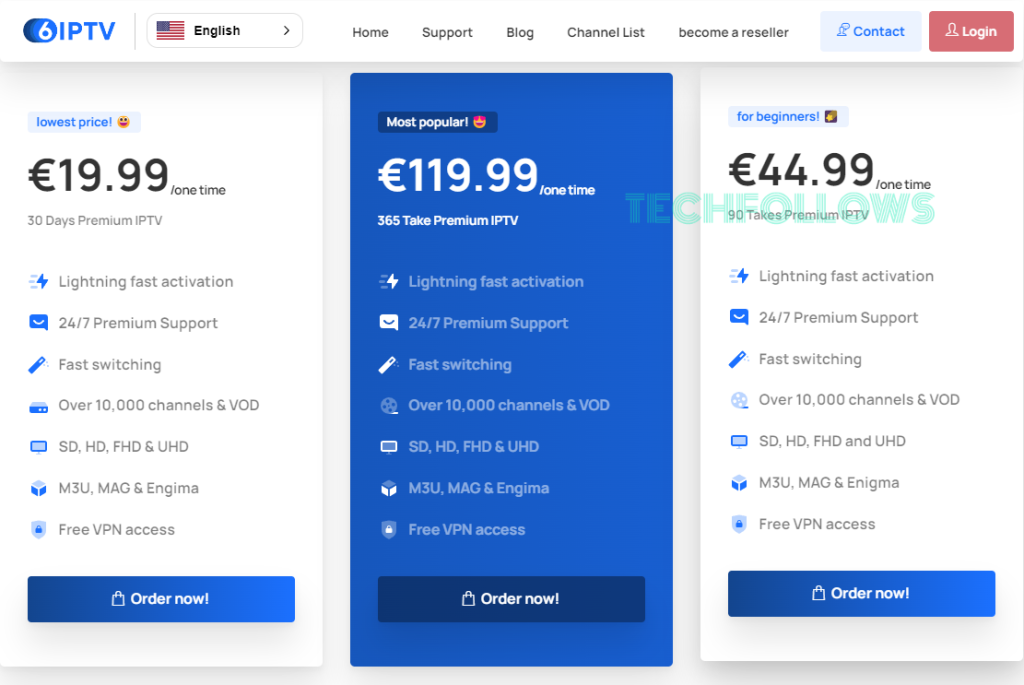
Task: Open the Support menu item
Action: tap(447, 33)
